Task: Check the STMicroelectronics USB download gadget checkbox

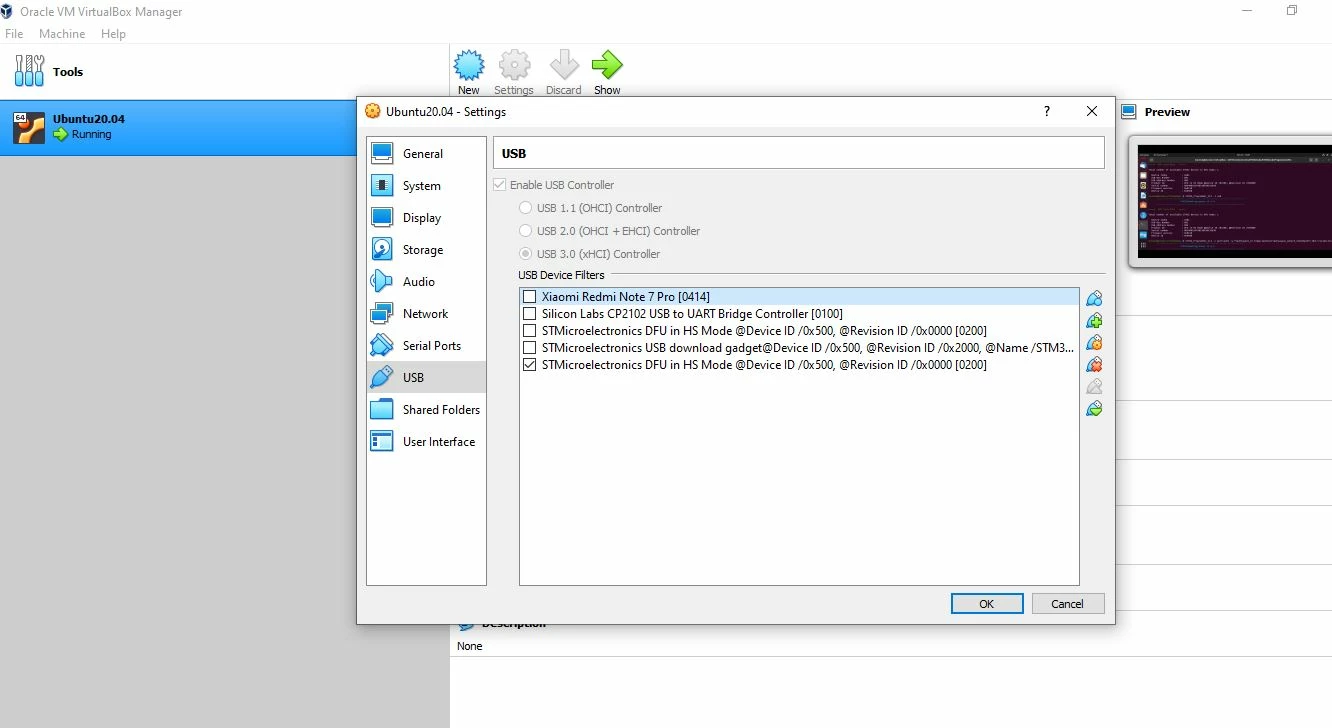Action: pyautogui.click(x=530, y=348)
